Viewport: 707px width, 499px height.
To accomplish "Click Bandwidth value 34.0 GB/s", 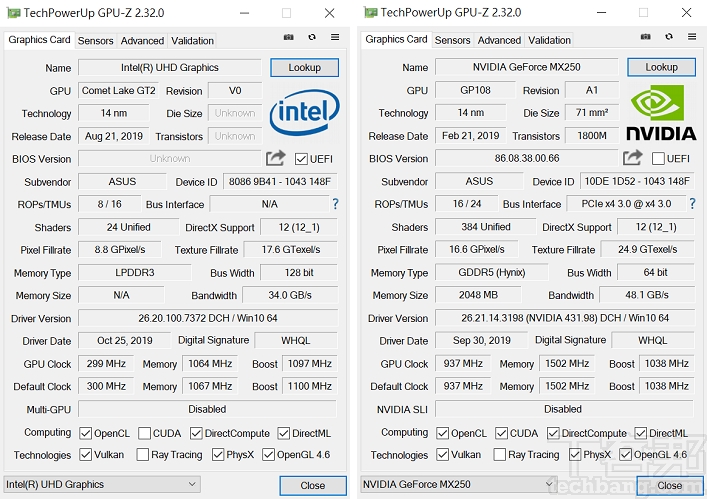I will [x=290, y=295].
